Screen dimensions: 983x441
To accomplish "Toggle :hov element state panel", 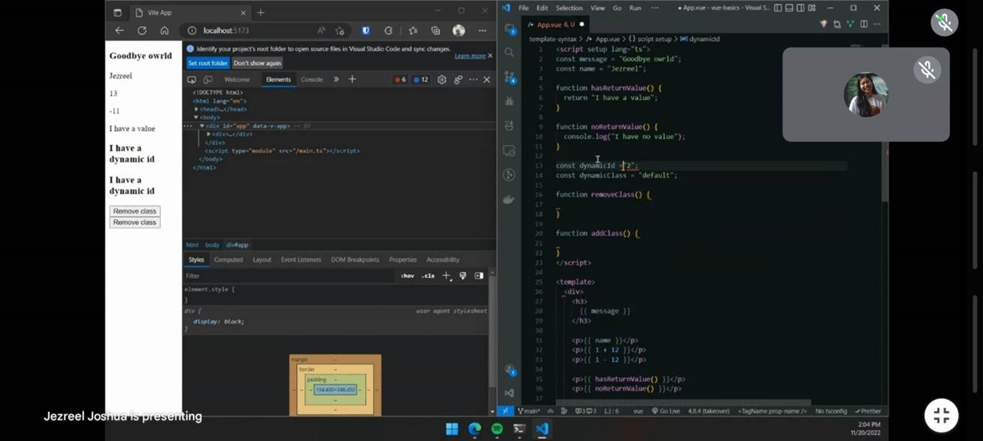I will click(407, 275).
